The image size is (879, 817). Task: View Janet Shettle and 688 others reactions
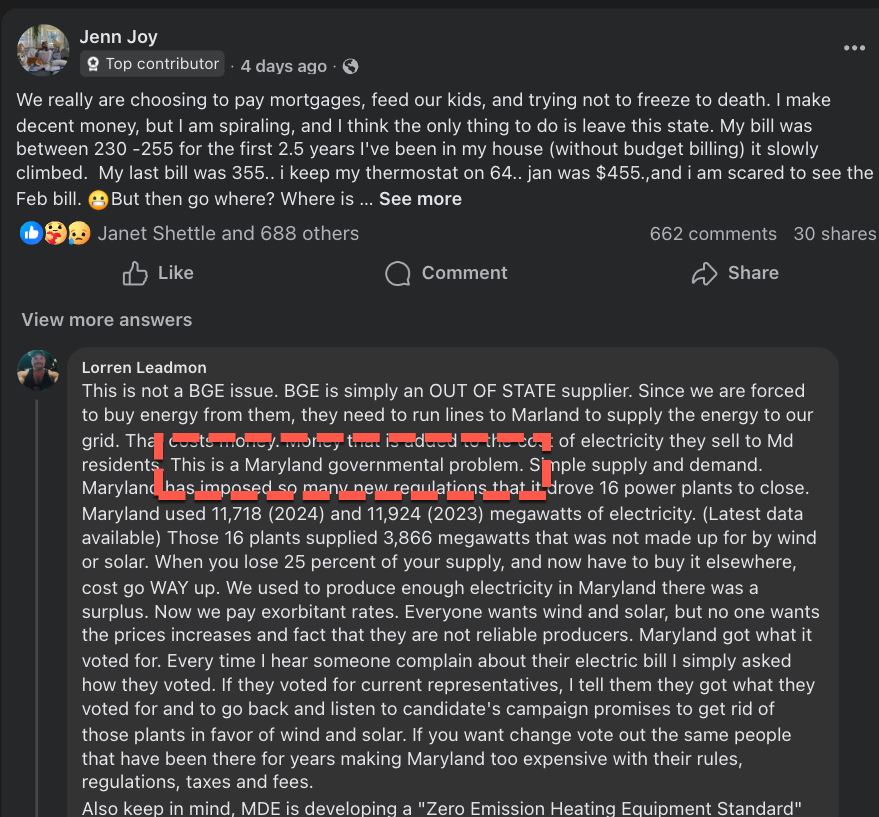point(228,234)
